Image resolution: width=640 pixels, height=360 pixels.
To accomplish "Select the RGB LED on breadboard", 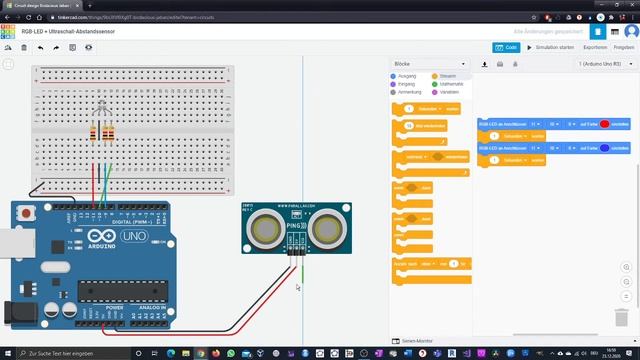I will (102, 108).
